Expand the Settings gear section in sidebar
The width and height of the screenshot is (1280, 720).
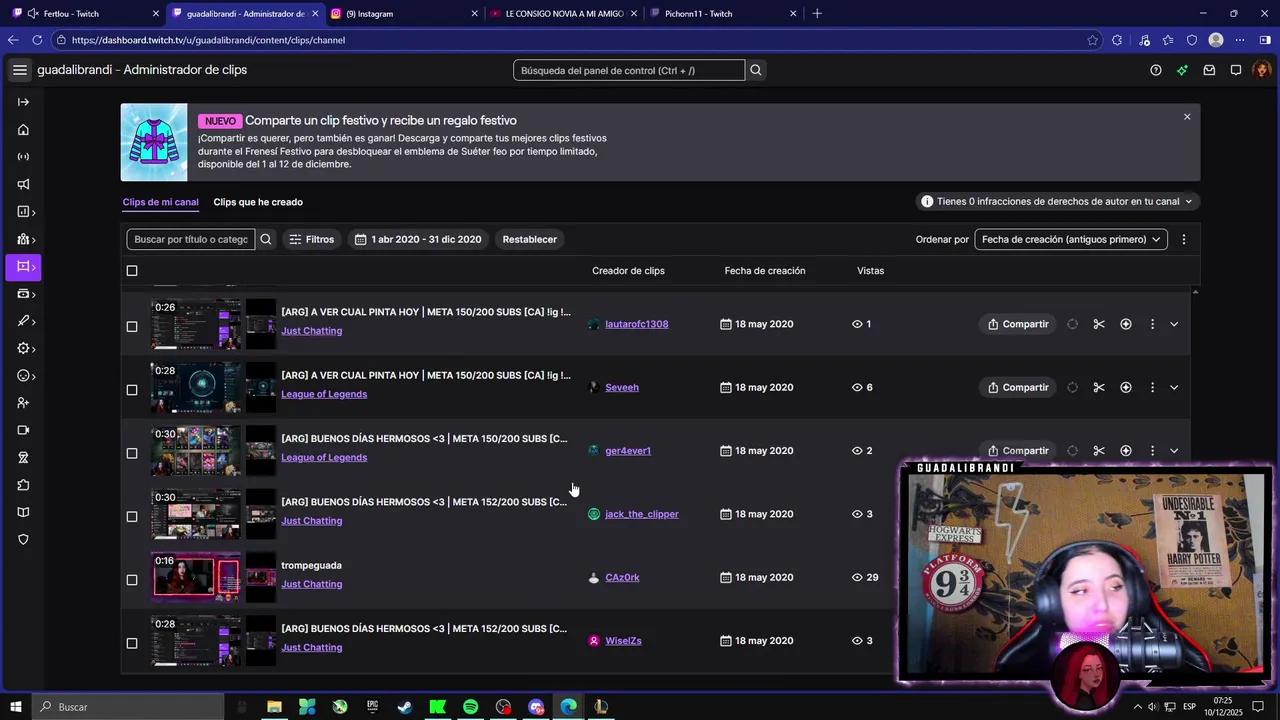(26, 349)
